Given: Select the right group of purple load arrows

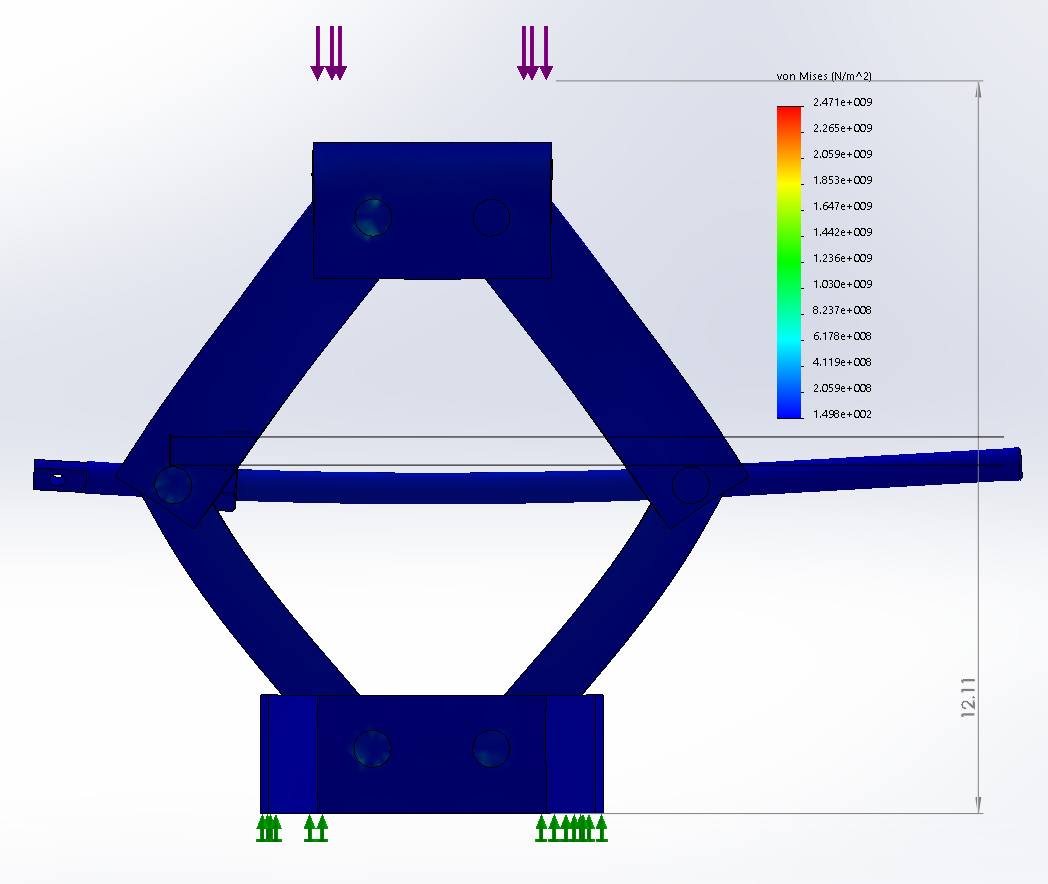Looking at the screenshot, I should click(535, 53).
